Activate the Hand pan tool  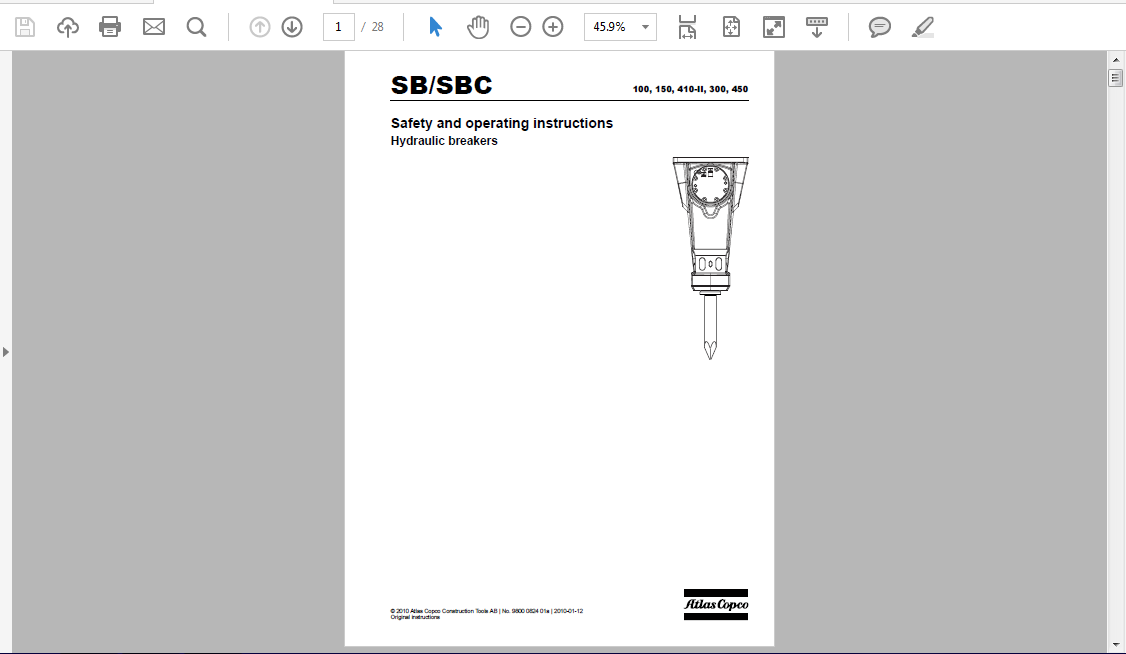click(x=478, y=27)
